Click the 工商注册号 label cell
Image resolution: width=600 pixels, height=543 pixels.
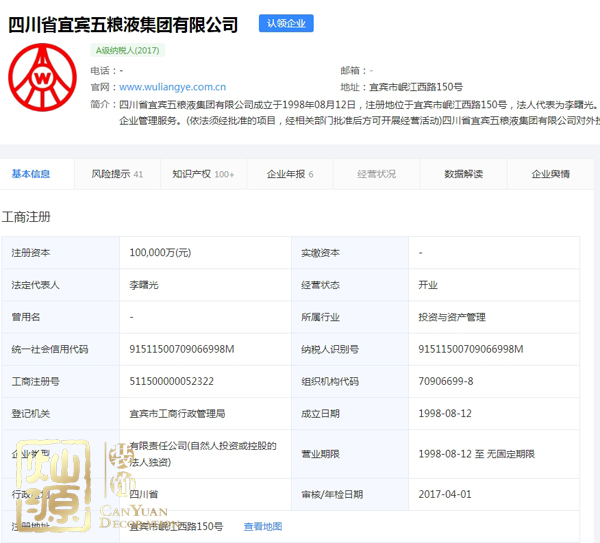(x=60, y=381)
